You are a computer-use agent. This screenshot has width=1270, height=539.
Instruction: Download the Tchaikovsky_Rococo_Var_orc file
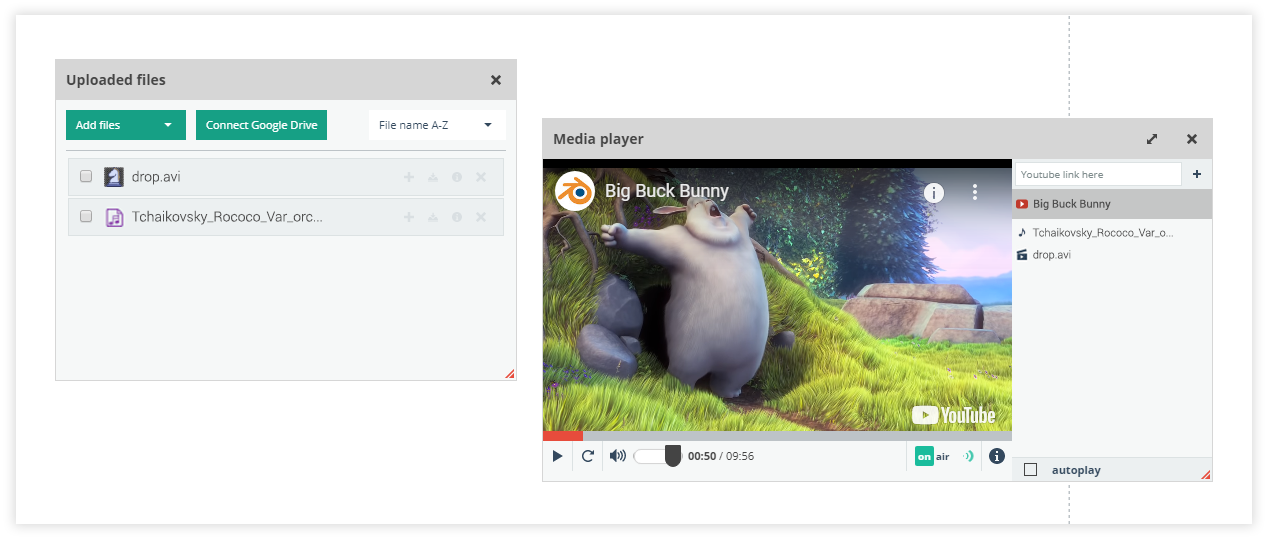click(433, 217)
